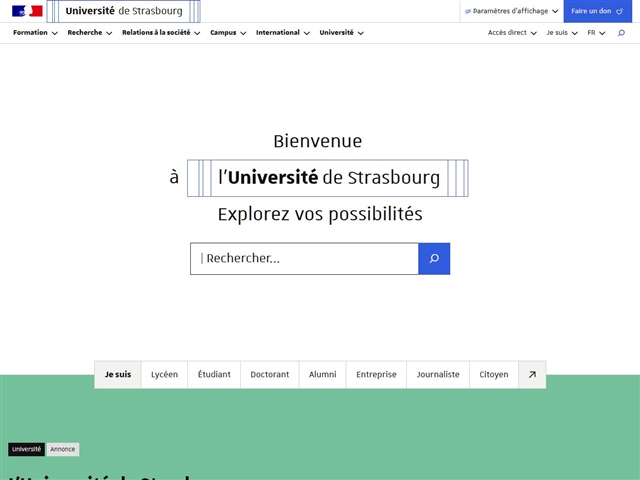Focus the Rechercher search field
The width and height of the screenshot is (640, 480).
coord(304,258)
